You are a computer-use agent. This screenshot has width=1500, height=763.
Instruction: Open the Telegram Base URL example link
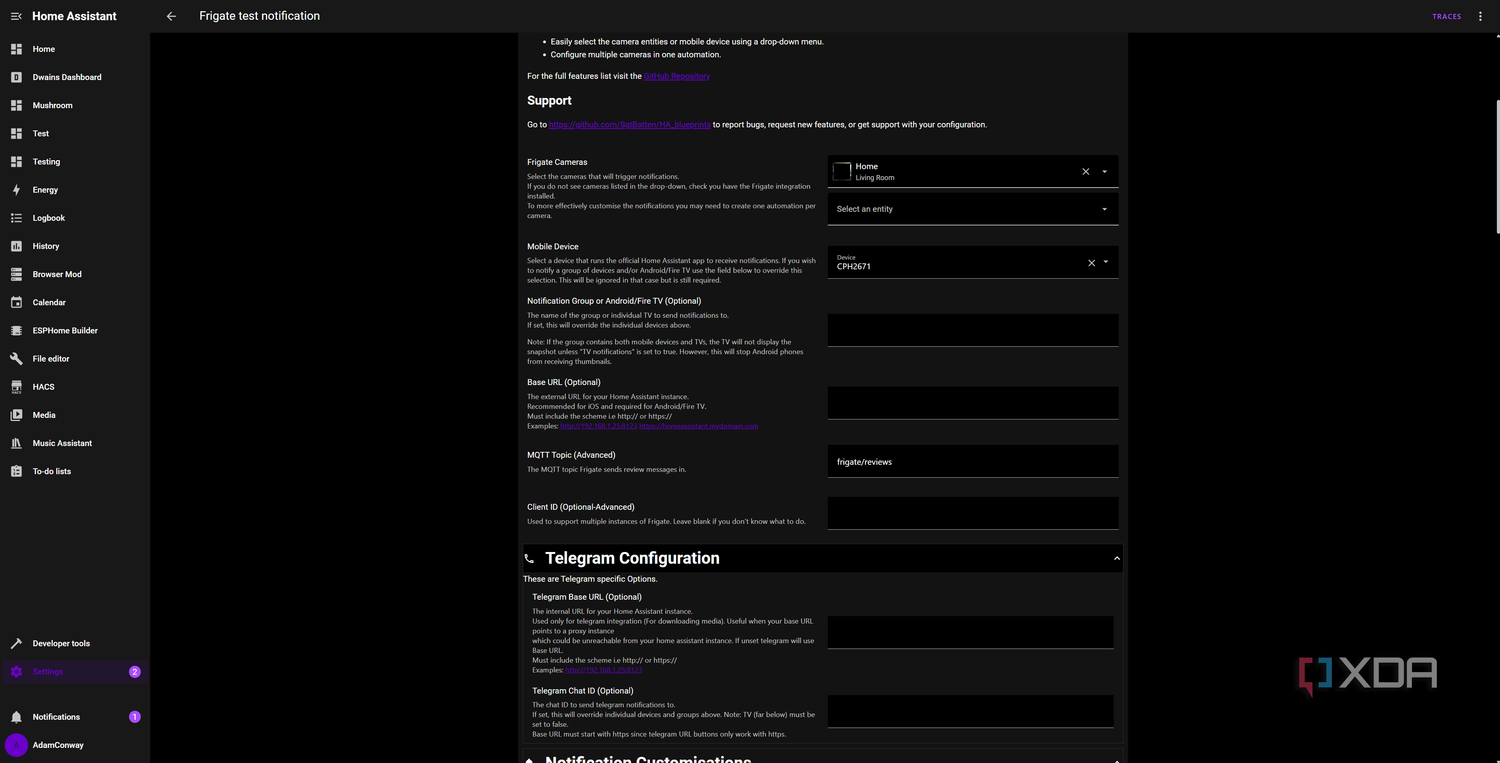pos(604,670)
